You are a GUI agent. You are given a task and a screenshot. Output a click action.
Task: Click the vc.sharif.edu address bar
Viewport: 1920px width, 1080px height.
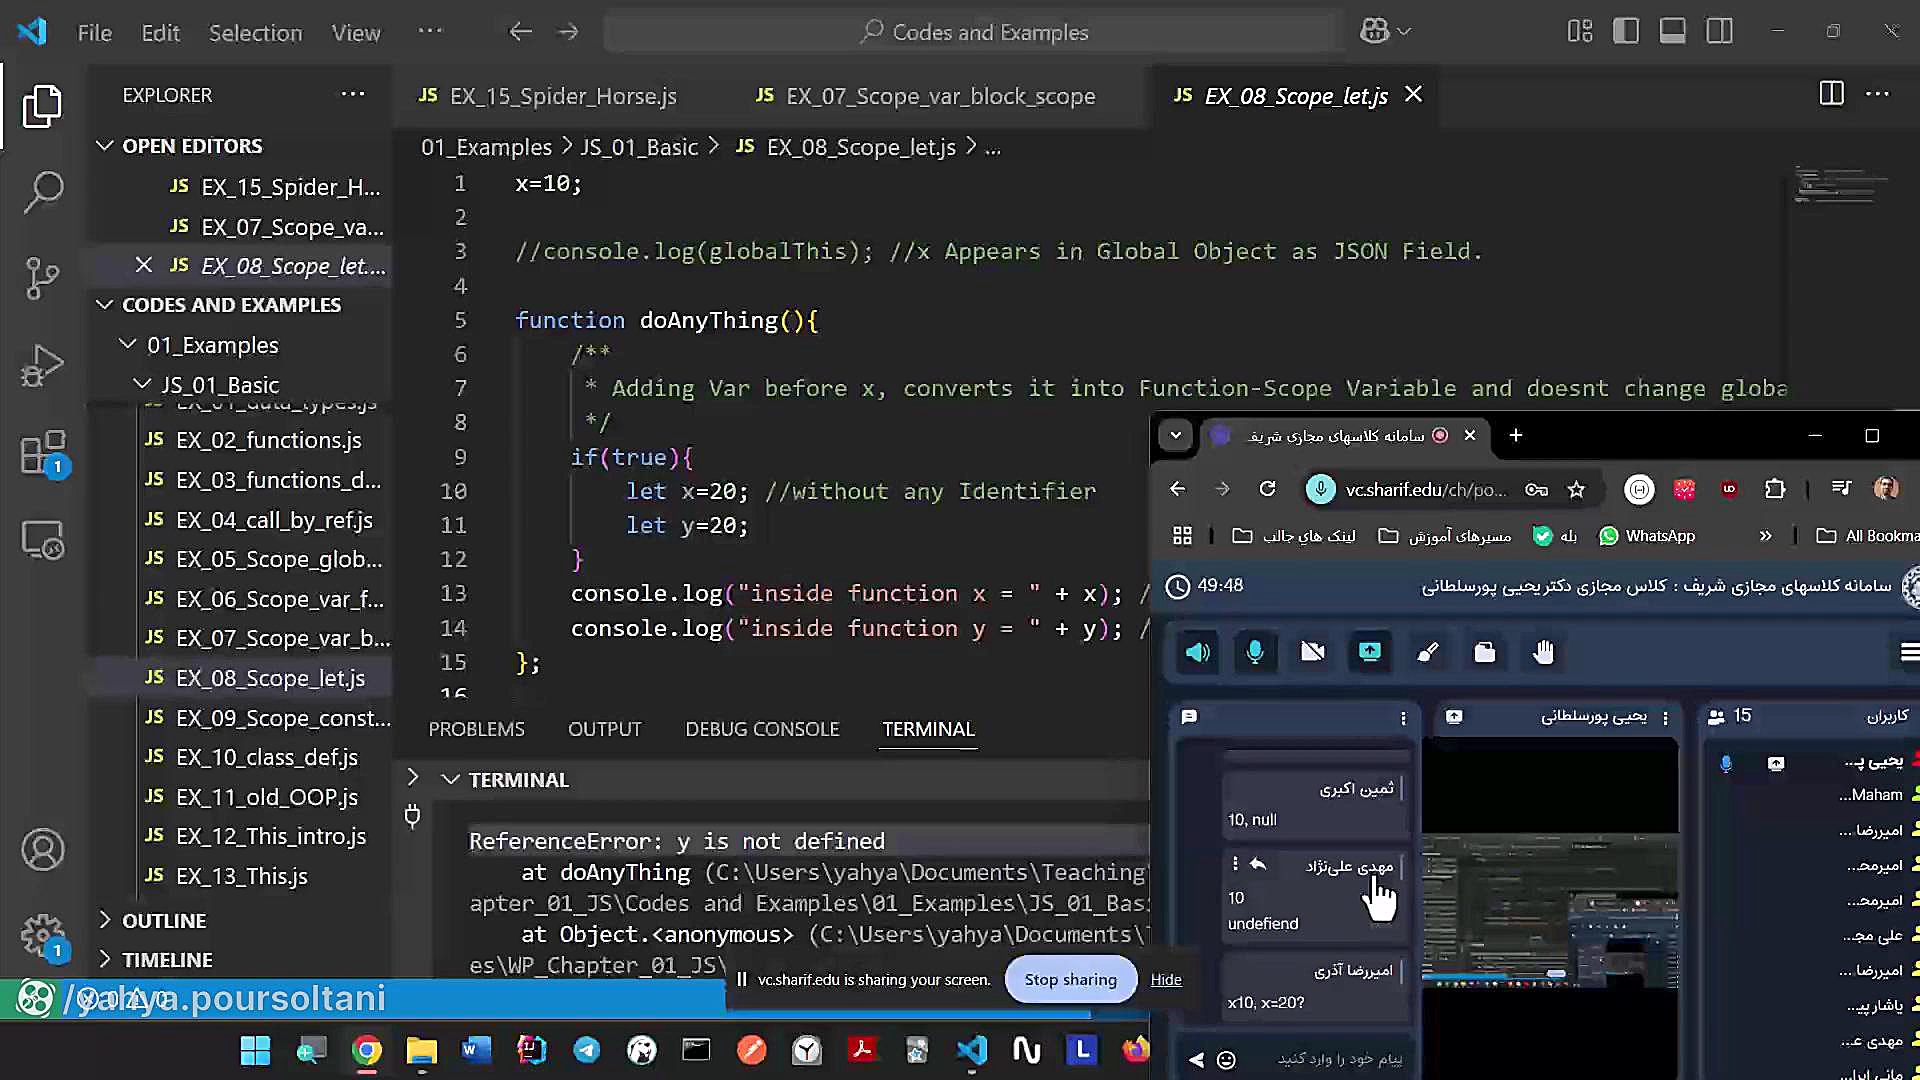[1425, 489]
